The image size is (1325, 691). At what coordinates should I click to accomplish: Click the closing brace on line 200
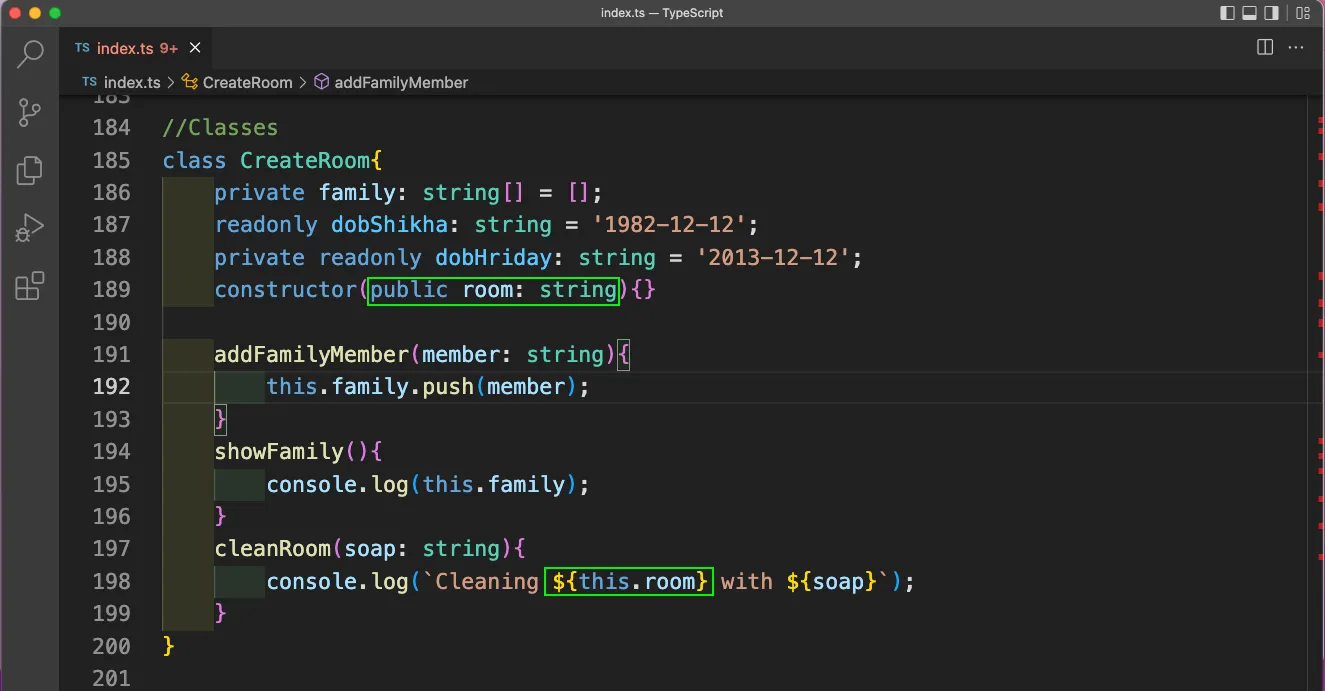tap(168, 646)
